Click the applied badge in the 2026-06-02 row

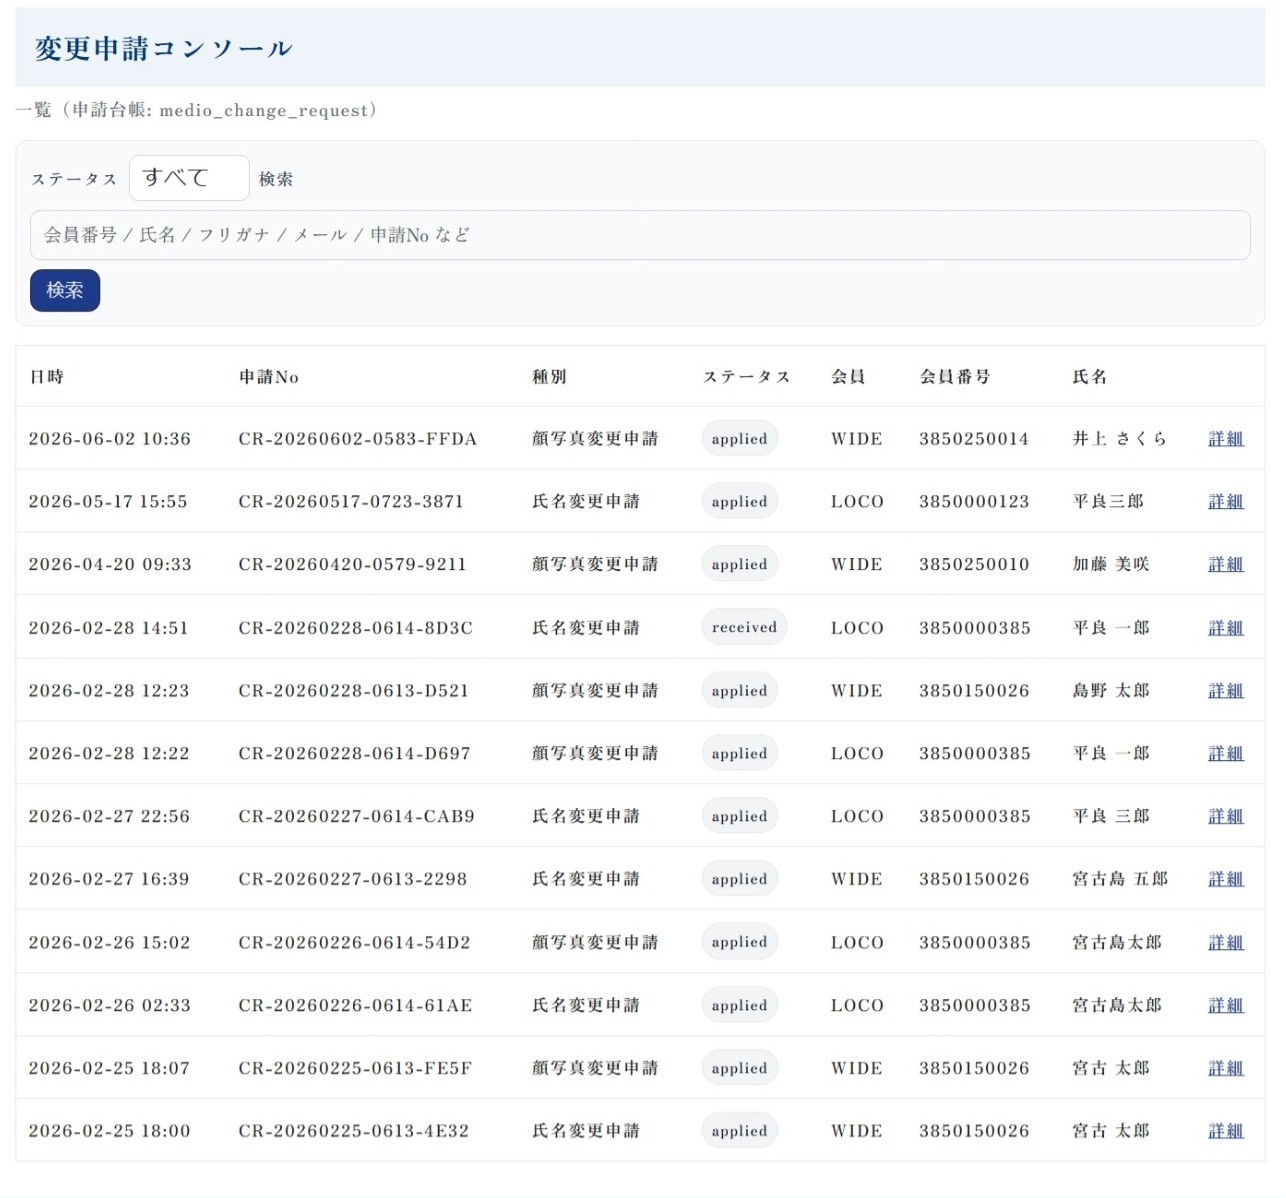click(x=740, y=439)
